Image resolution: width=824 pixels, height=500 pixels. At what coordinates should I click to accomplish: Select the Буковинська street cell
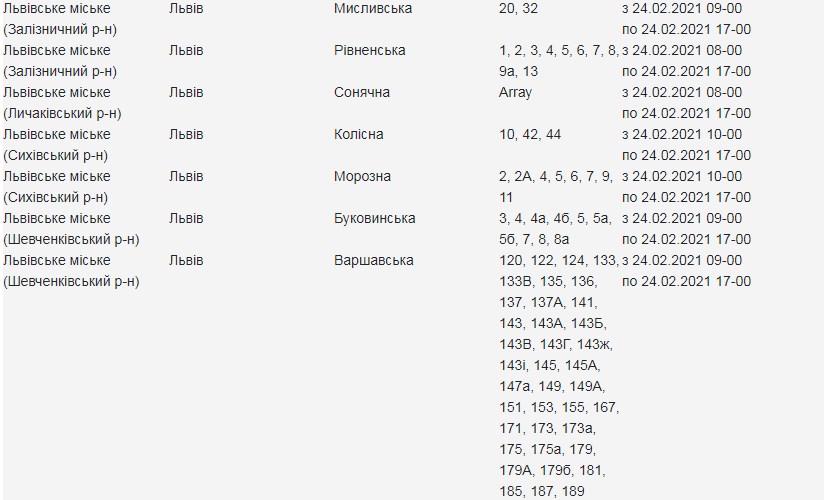374,218
